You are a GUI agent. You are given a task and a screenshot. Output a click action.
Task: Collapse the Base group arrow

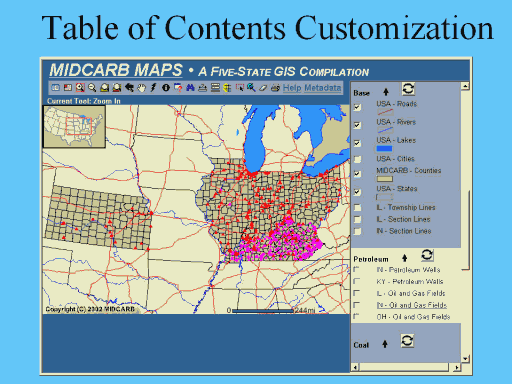point(386,92)
